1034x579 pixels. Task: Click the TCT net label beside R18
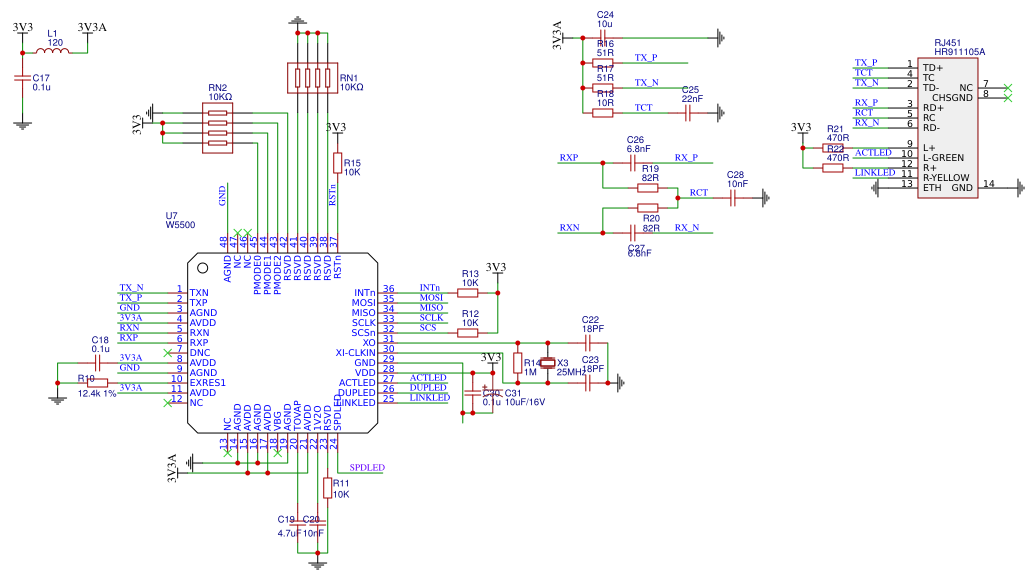[643, 107]
